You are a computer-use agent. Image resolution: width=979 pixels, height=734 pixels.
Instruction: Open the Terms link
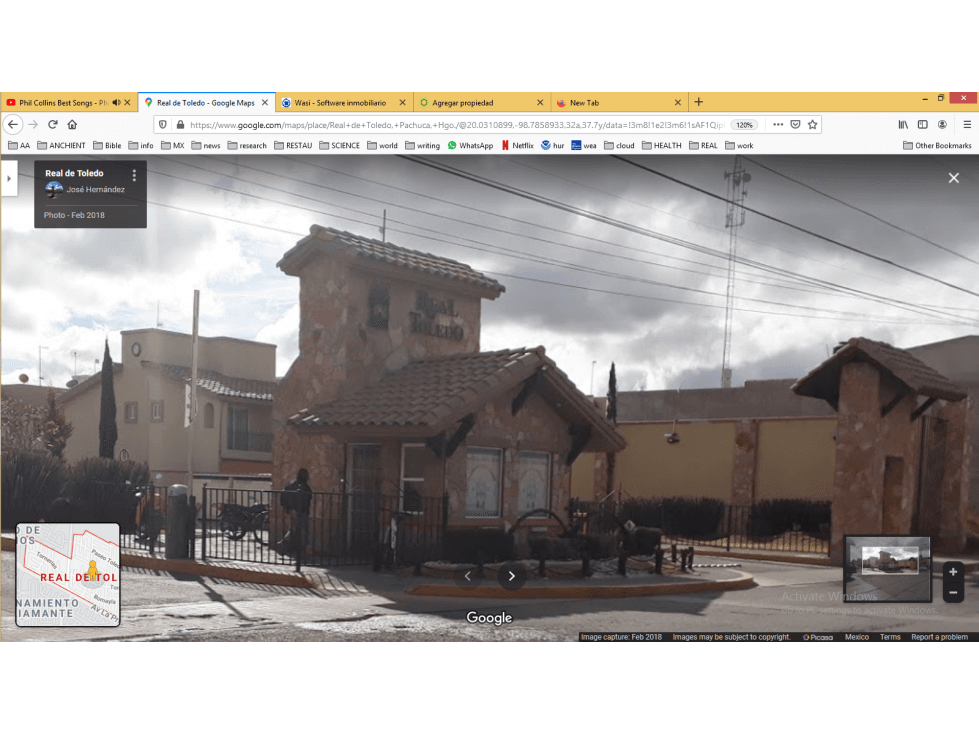pos(890,637)
